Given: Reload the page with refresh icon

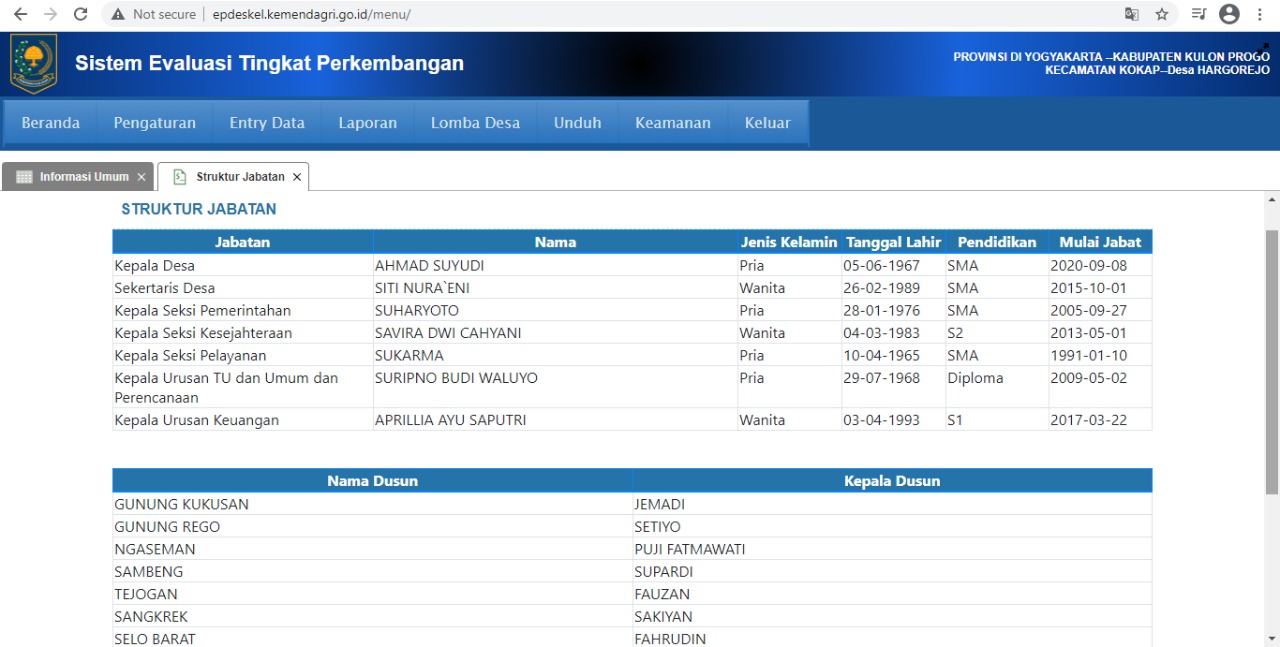Looking at the screenshot, I should tap(81, 15).
